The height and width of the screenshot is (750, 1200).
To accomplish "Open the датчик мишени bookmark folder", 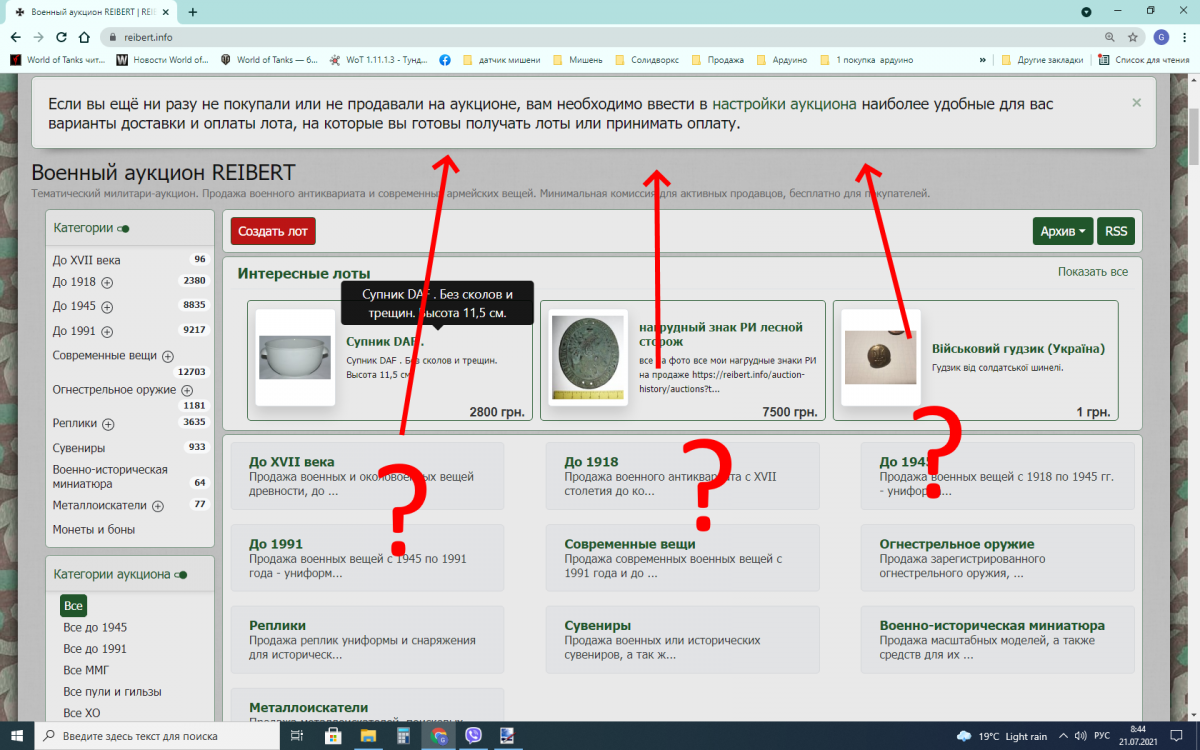I will click(x=502, y=60).
